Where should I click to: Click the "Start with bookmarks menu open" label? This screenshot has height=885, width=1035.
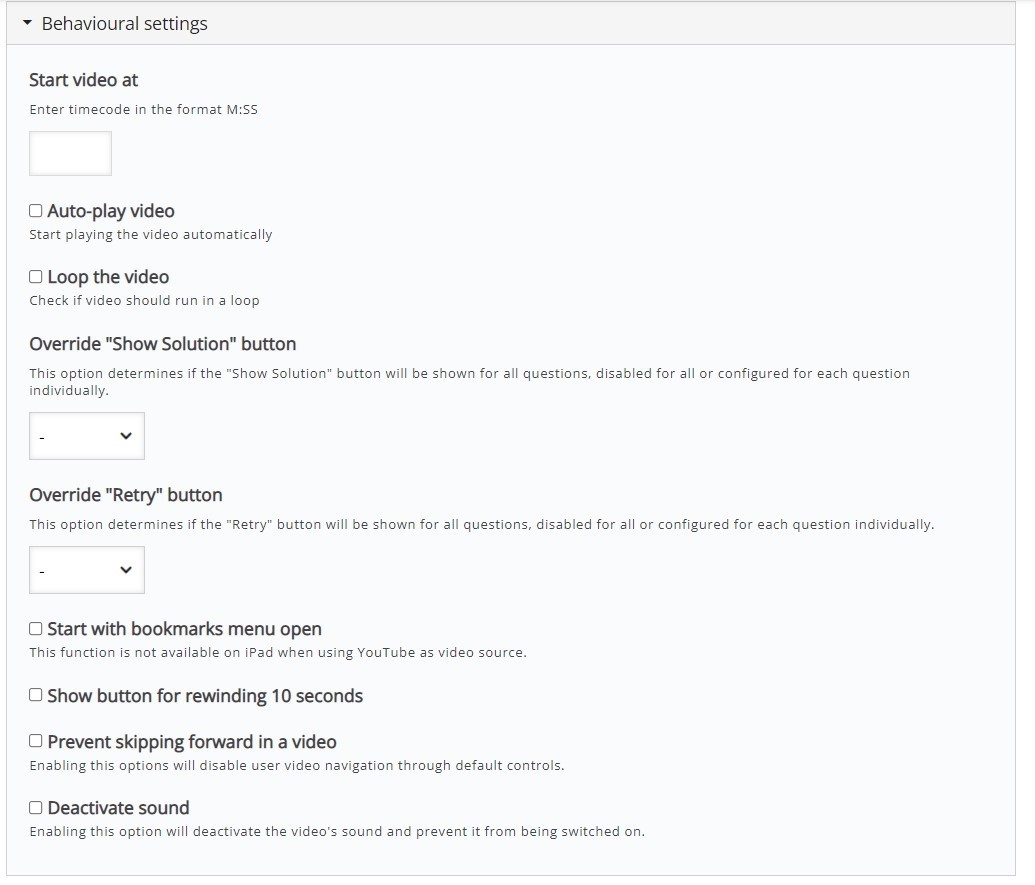(185, 629)
